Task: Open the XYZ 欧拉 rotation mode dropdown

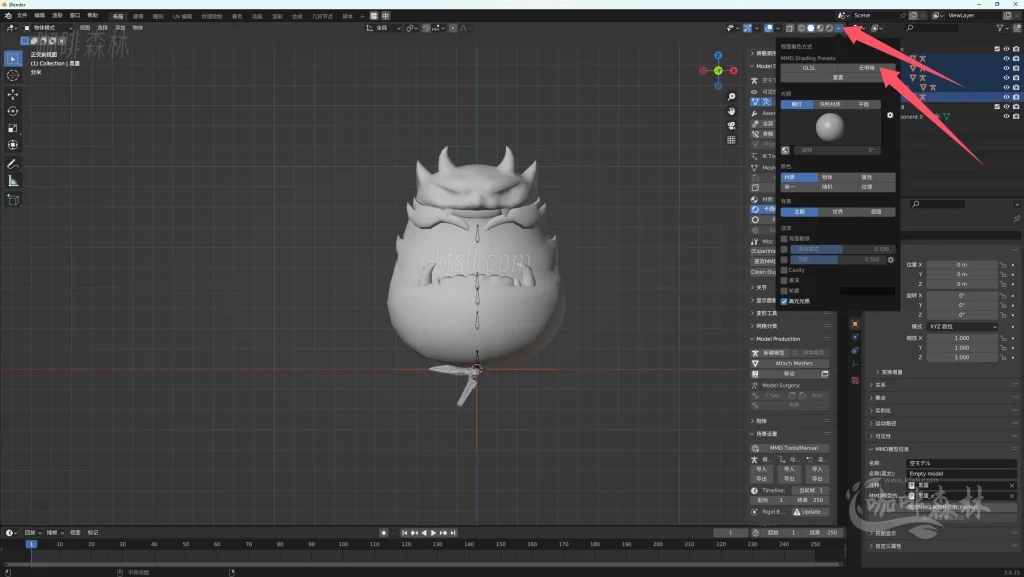Action: 961,327
